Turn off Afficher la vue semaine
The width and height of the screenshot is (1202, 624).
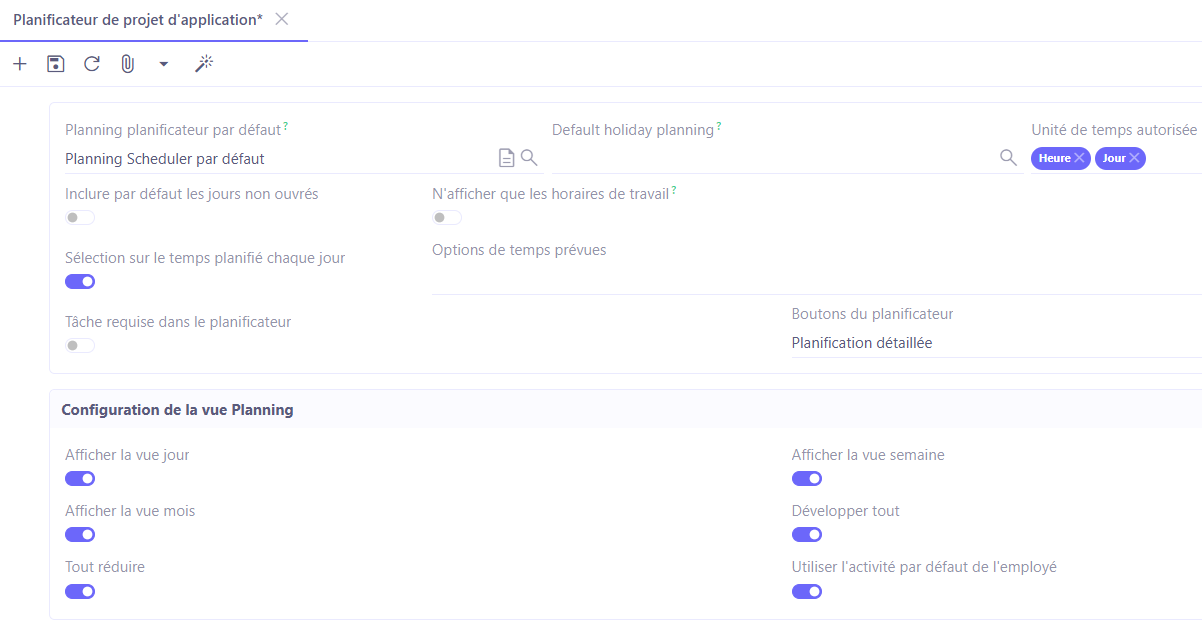point(807,479)
